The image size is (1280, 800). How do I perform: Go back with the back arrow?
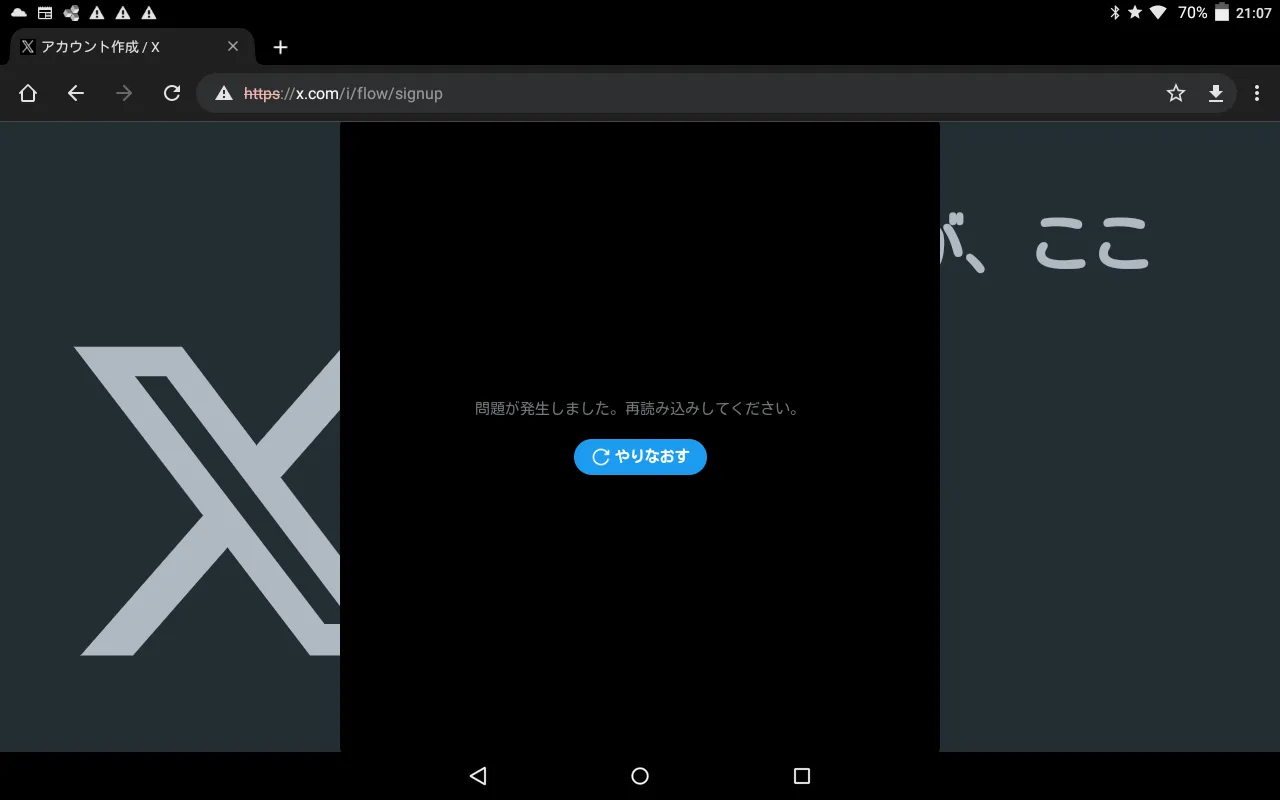(x=76, y=93)
